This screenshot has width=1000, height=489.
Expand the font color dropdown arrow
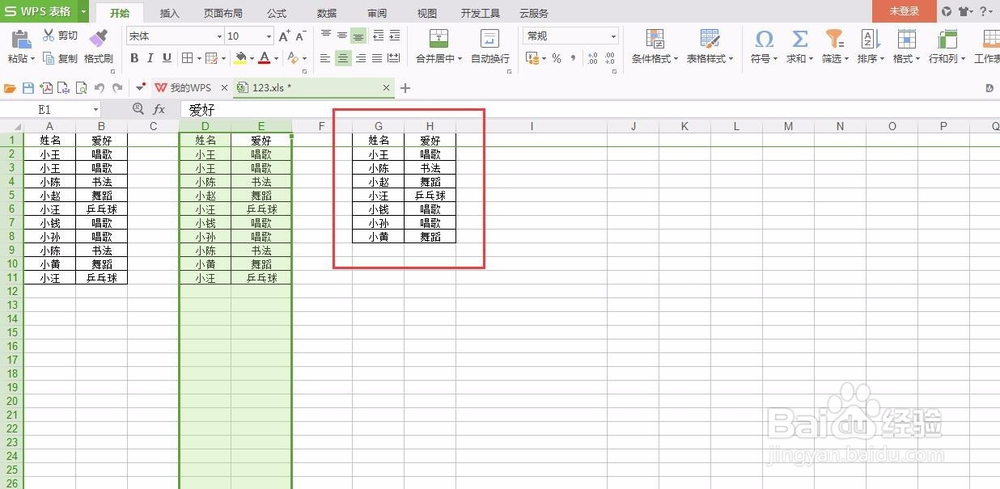(x=276, y=59)
